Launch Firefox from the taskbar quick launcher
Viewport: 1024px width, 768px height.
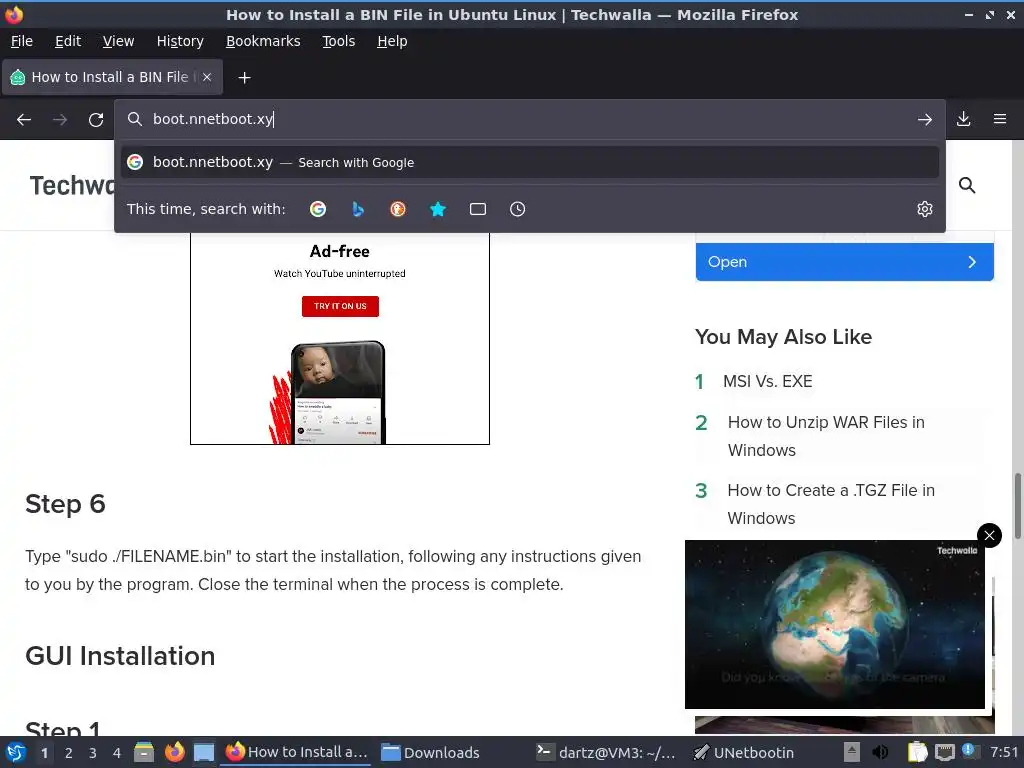click(x=174, y=752)
